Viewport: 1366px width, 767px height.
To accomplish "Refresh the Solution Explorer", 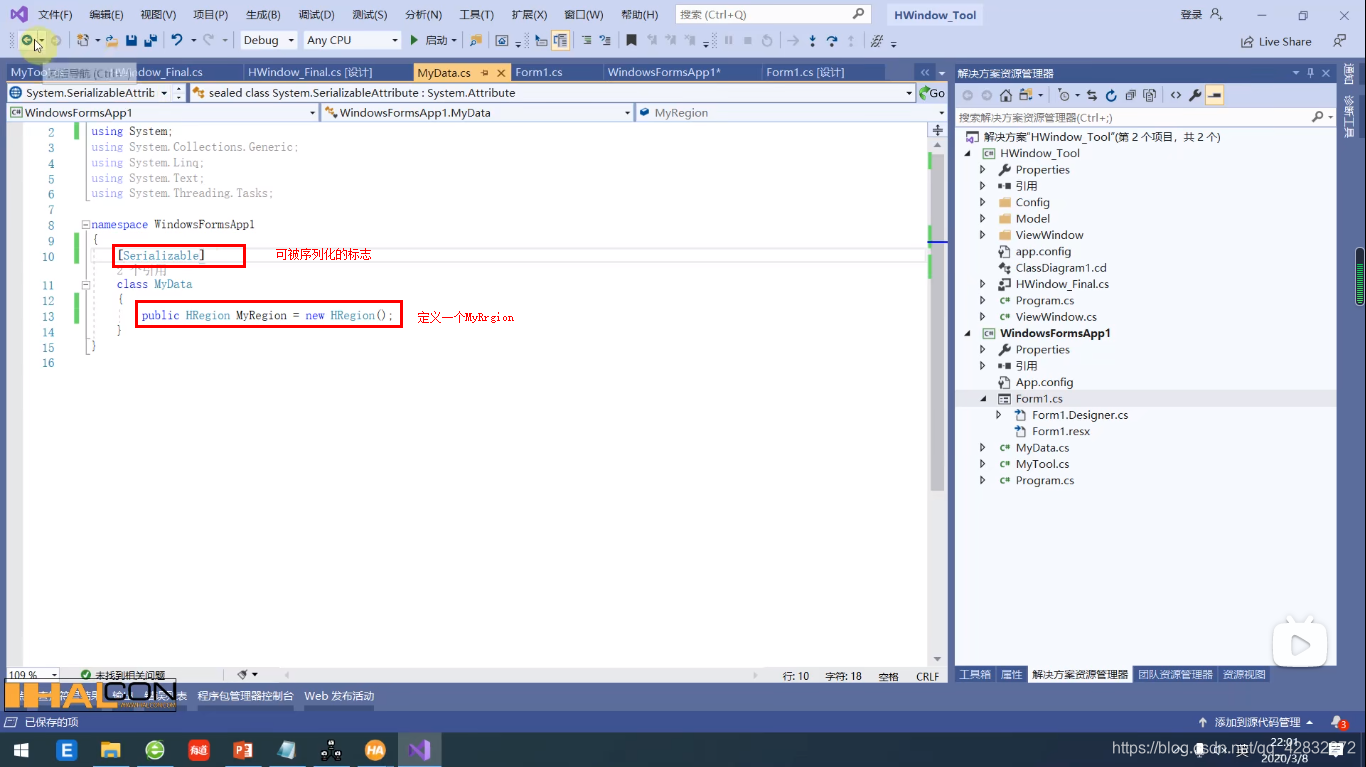I will point(1111,95).
